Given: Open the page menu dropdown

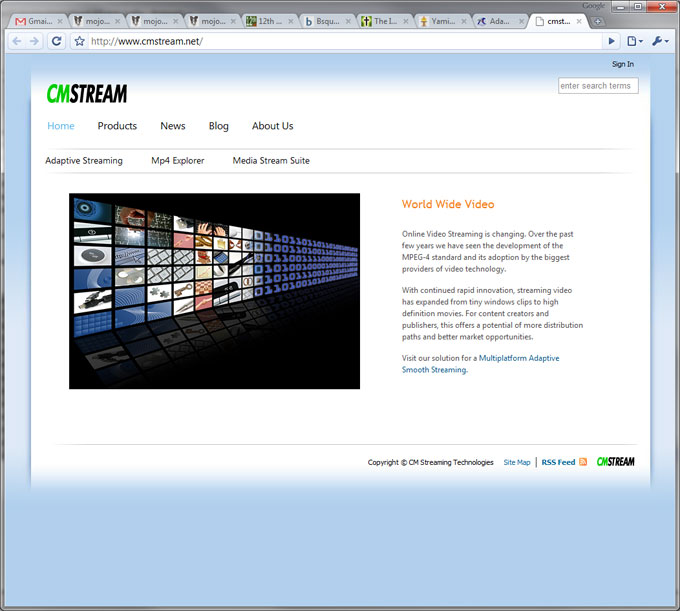Looking at the screenshot, I should (634, 41).
